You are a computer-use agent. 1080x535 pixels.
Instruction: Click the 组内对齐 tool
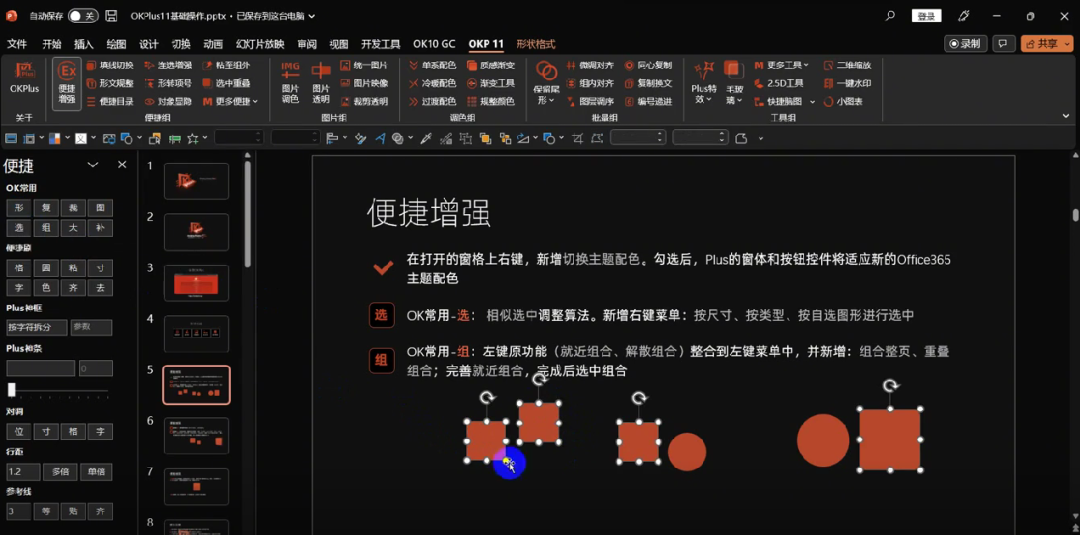pos(590,83)
